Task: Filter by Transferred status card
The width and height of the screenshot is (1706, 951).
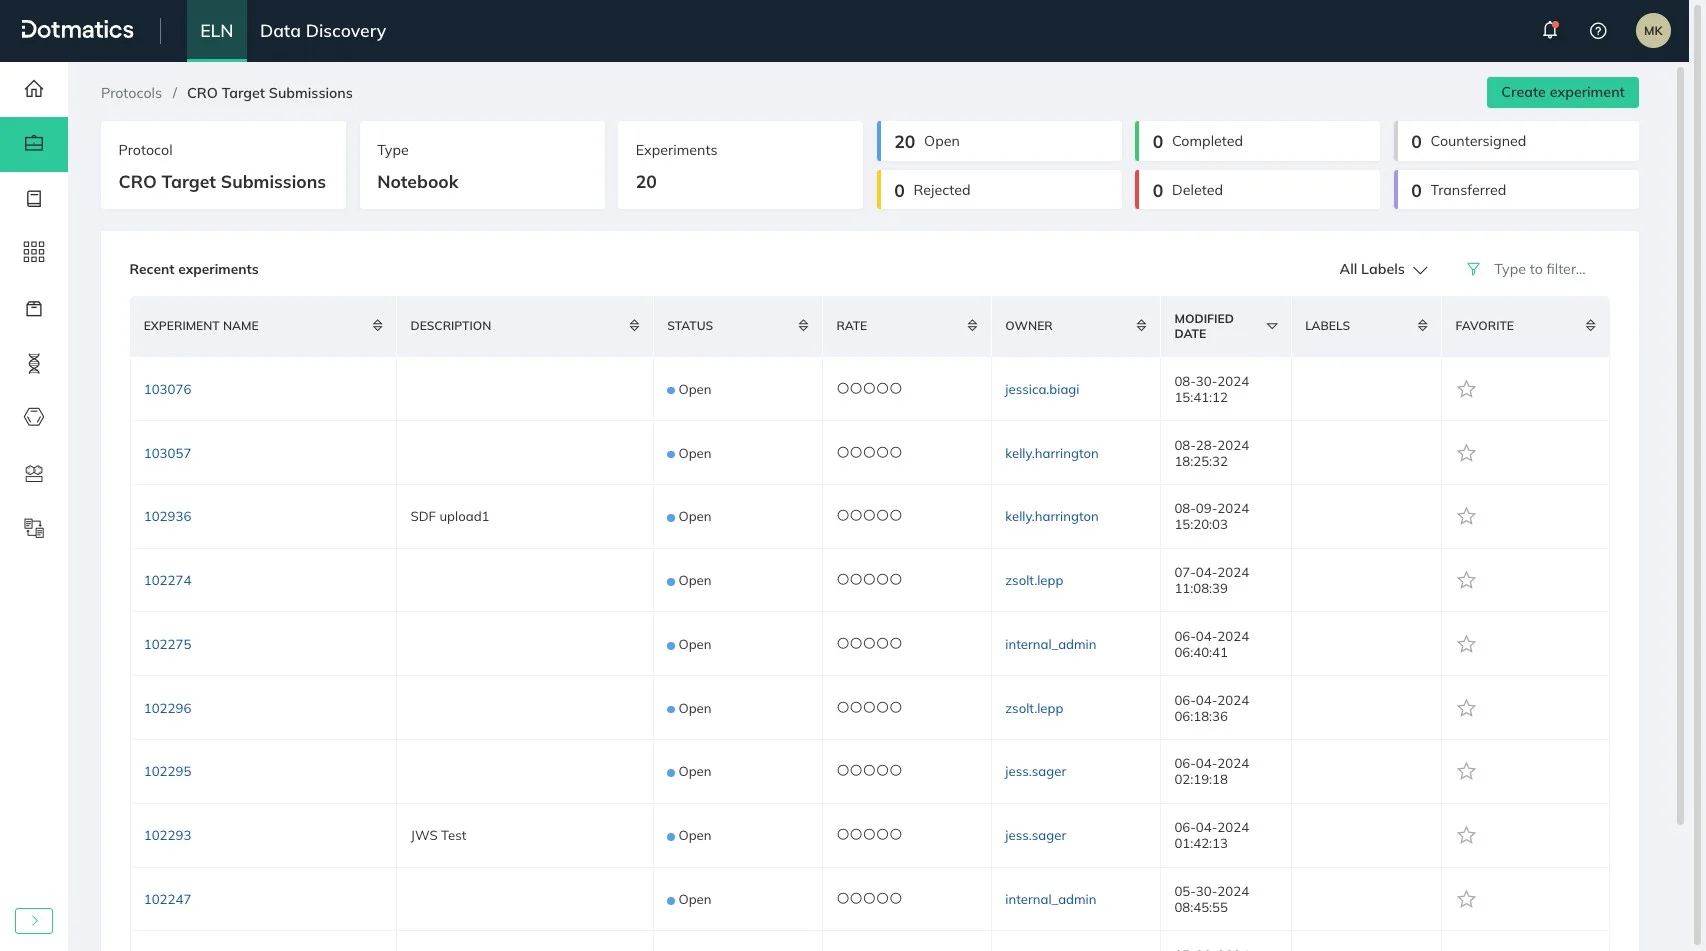Action: pyautogui.click(x=1516, y=190)
